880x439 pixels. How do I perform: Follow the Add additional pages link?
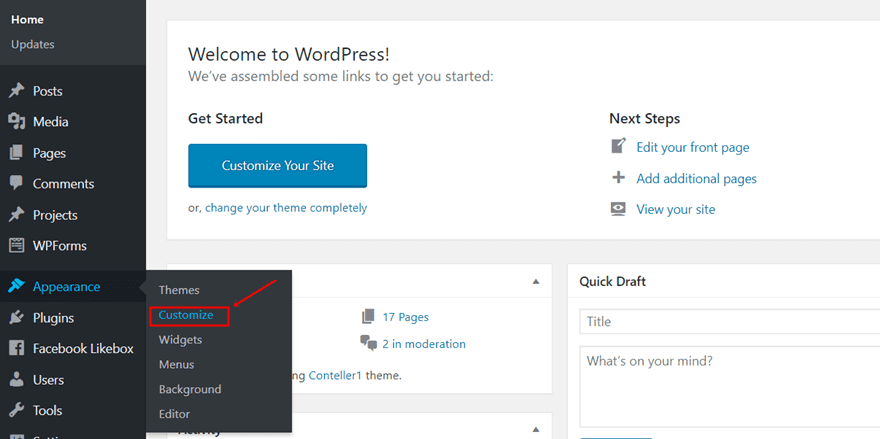pyautogui.click(x=696, y=179)
